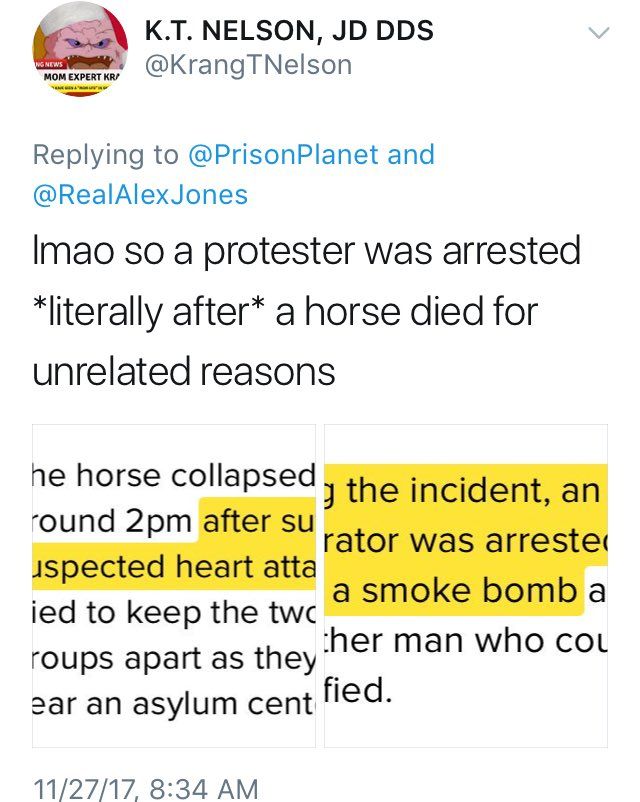Click 'lmao so a protester was arrested' line

[306, 250]
